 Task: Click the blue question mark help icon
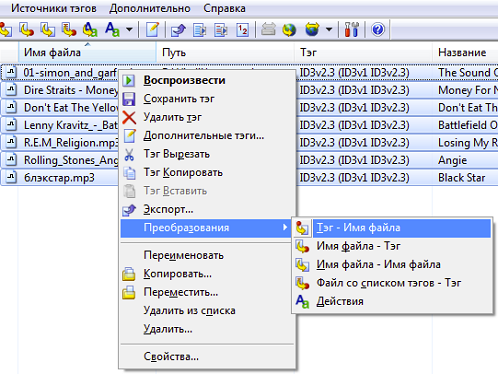tap(378, 30)
